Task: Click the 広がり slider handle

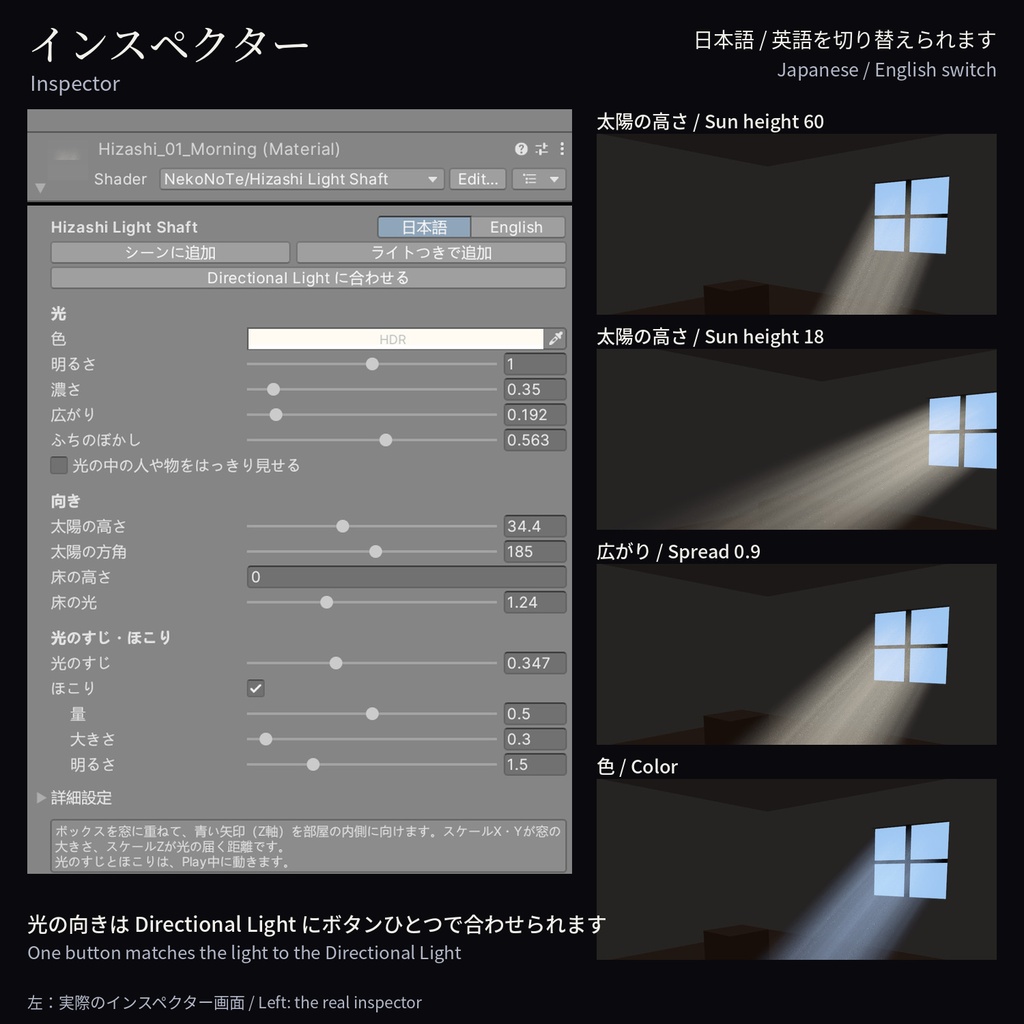Action: click(x=276, y=415)
